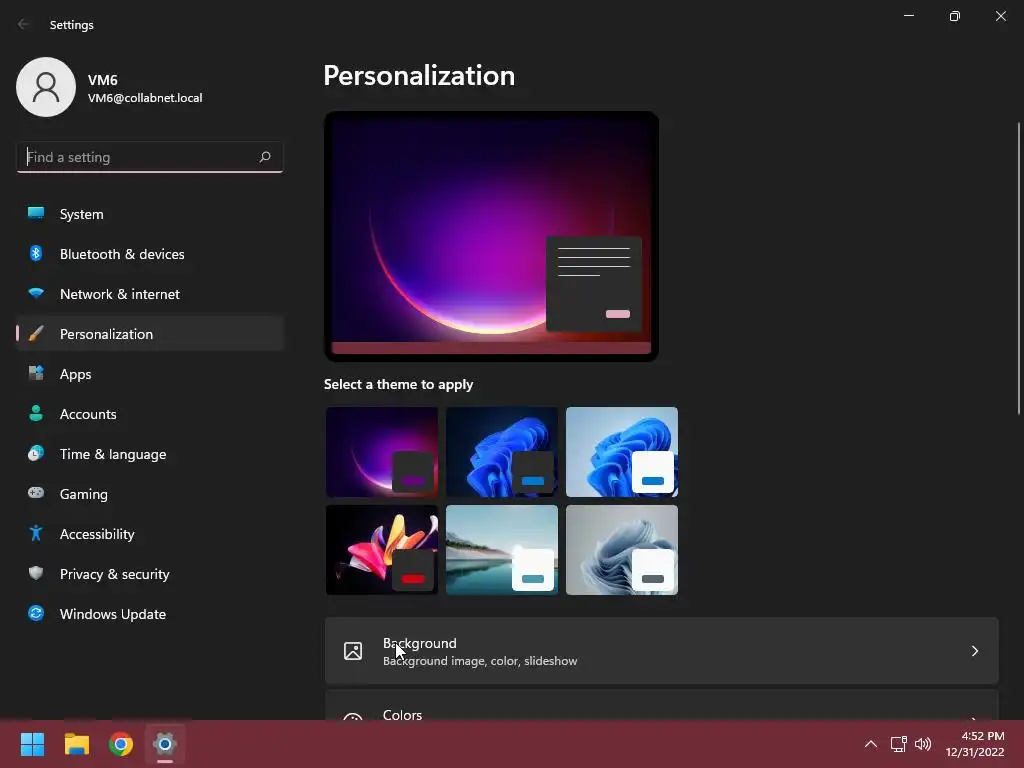
Task: Click the Accessibility figure icon
Action: point(36,534)
